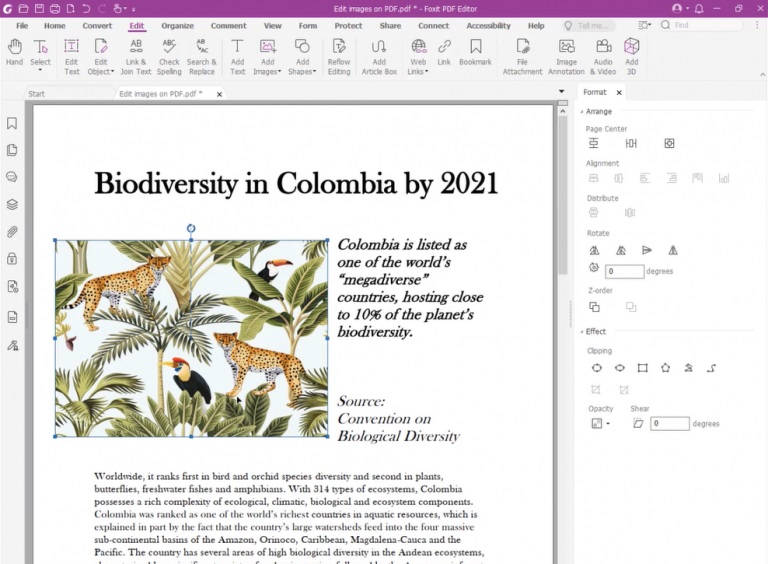Screen dimensions: 768x564
Task: Select the Hand tool
Action: pyautogui.click(x=14, y=52)
